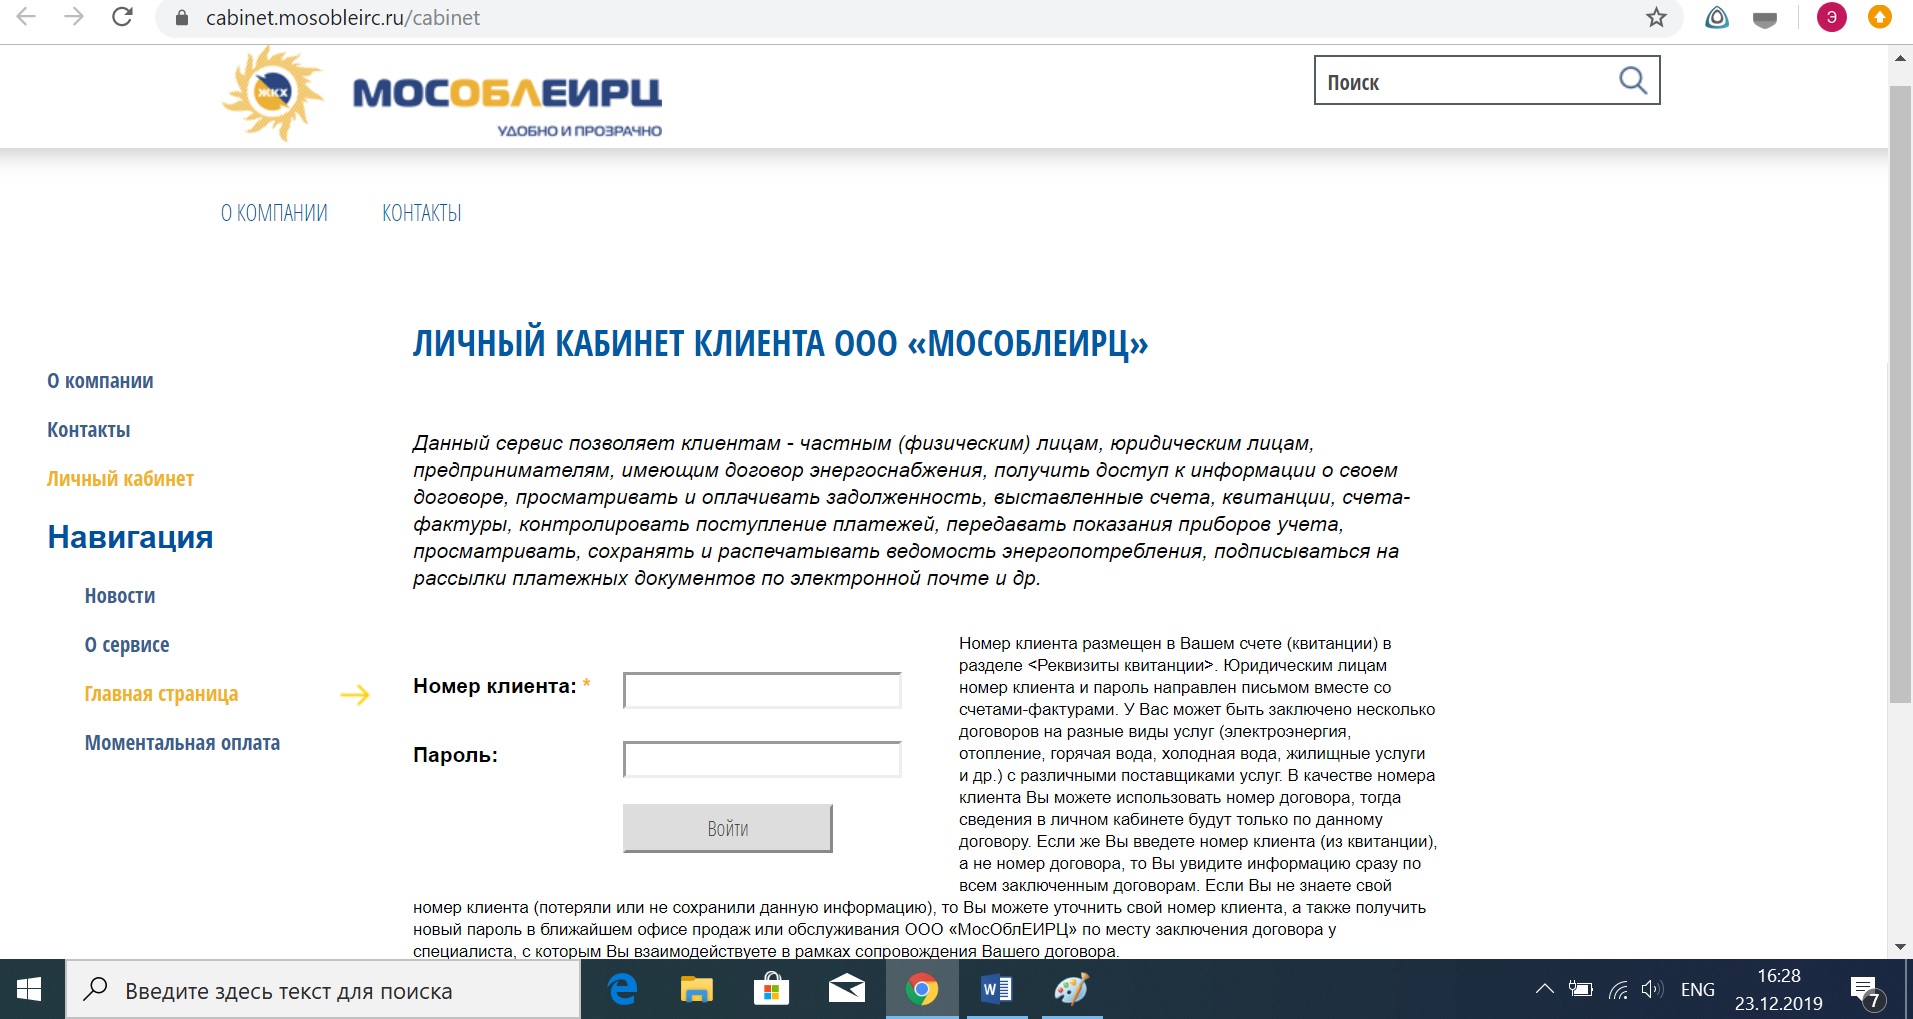The width and height of the screenshot is (1913, 1019).
Task: Go to Моментальная оплата in navigation
Action: [182, 743]
